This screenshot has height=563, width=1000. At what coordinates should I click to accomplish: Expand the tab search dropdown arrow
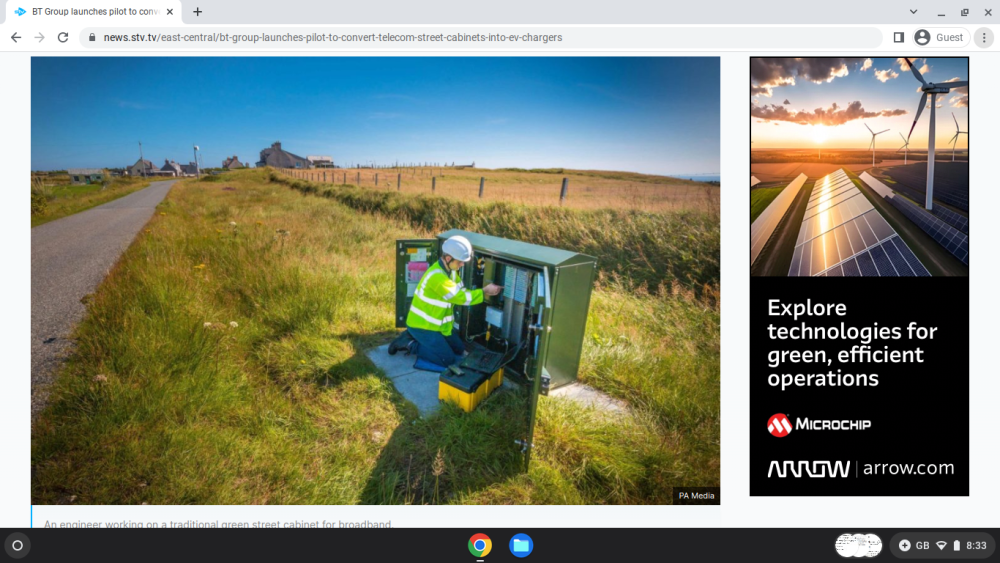913,11
